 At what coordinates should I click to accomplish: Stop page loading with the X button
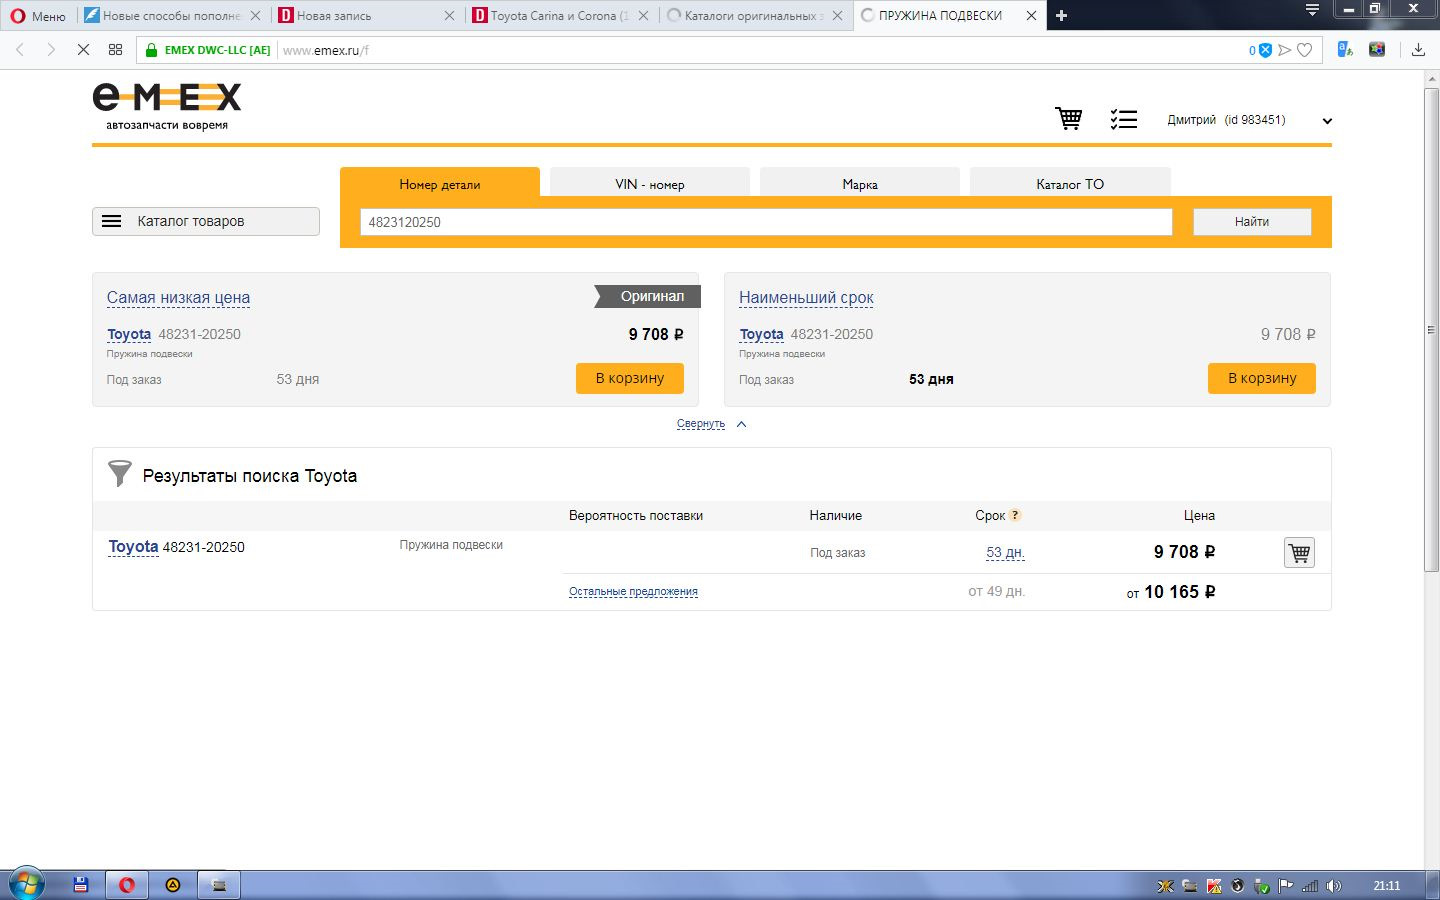click(83, 50)
